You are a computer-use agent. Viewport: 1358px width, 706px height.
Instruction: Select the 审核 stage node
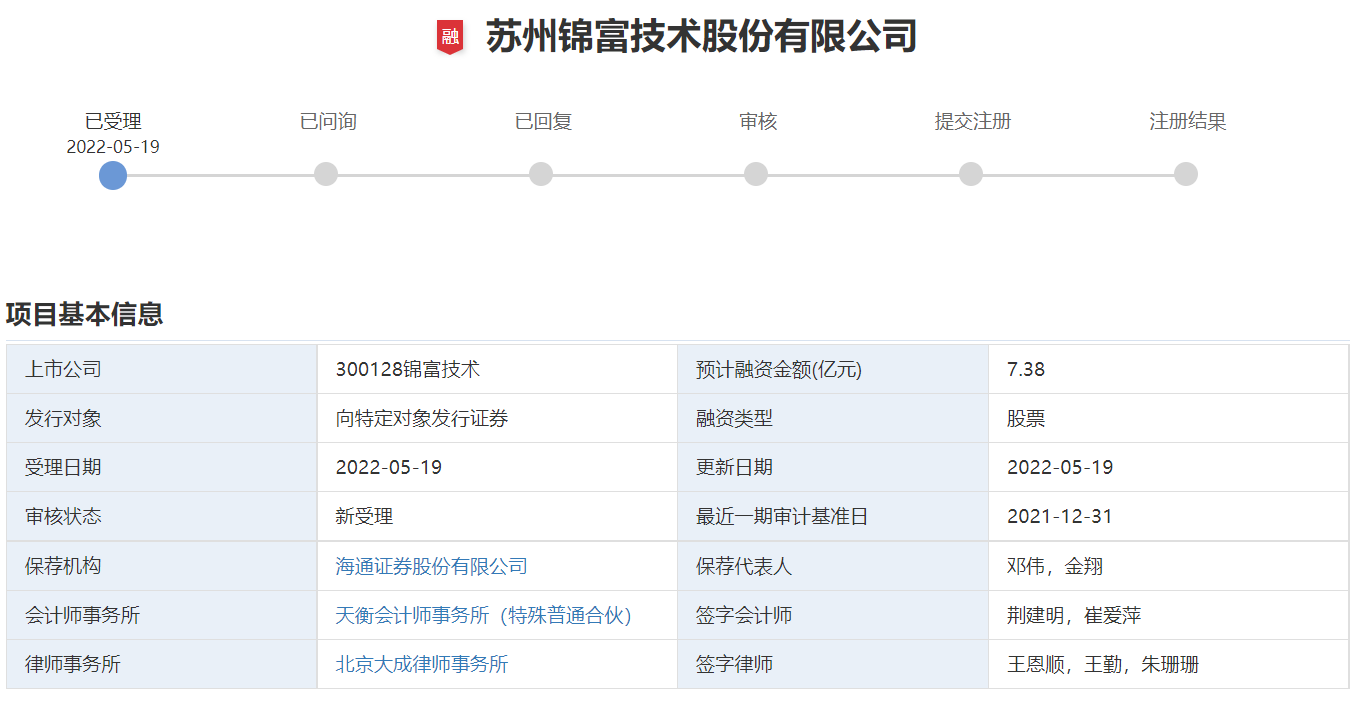click(x=757, y=174)
